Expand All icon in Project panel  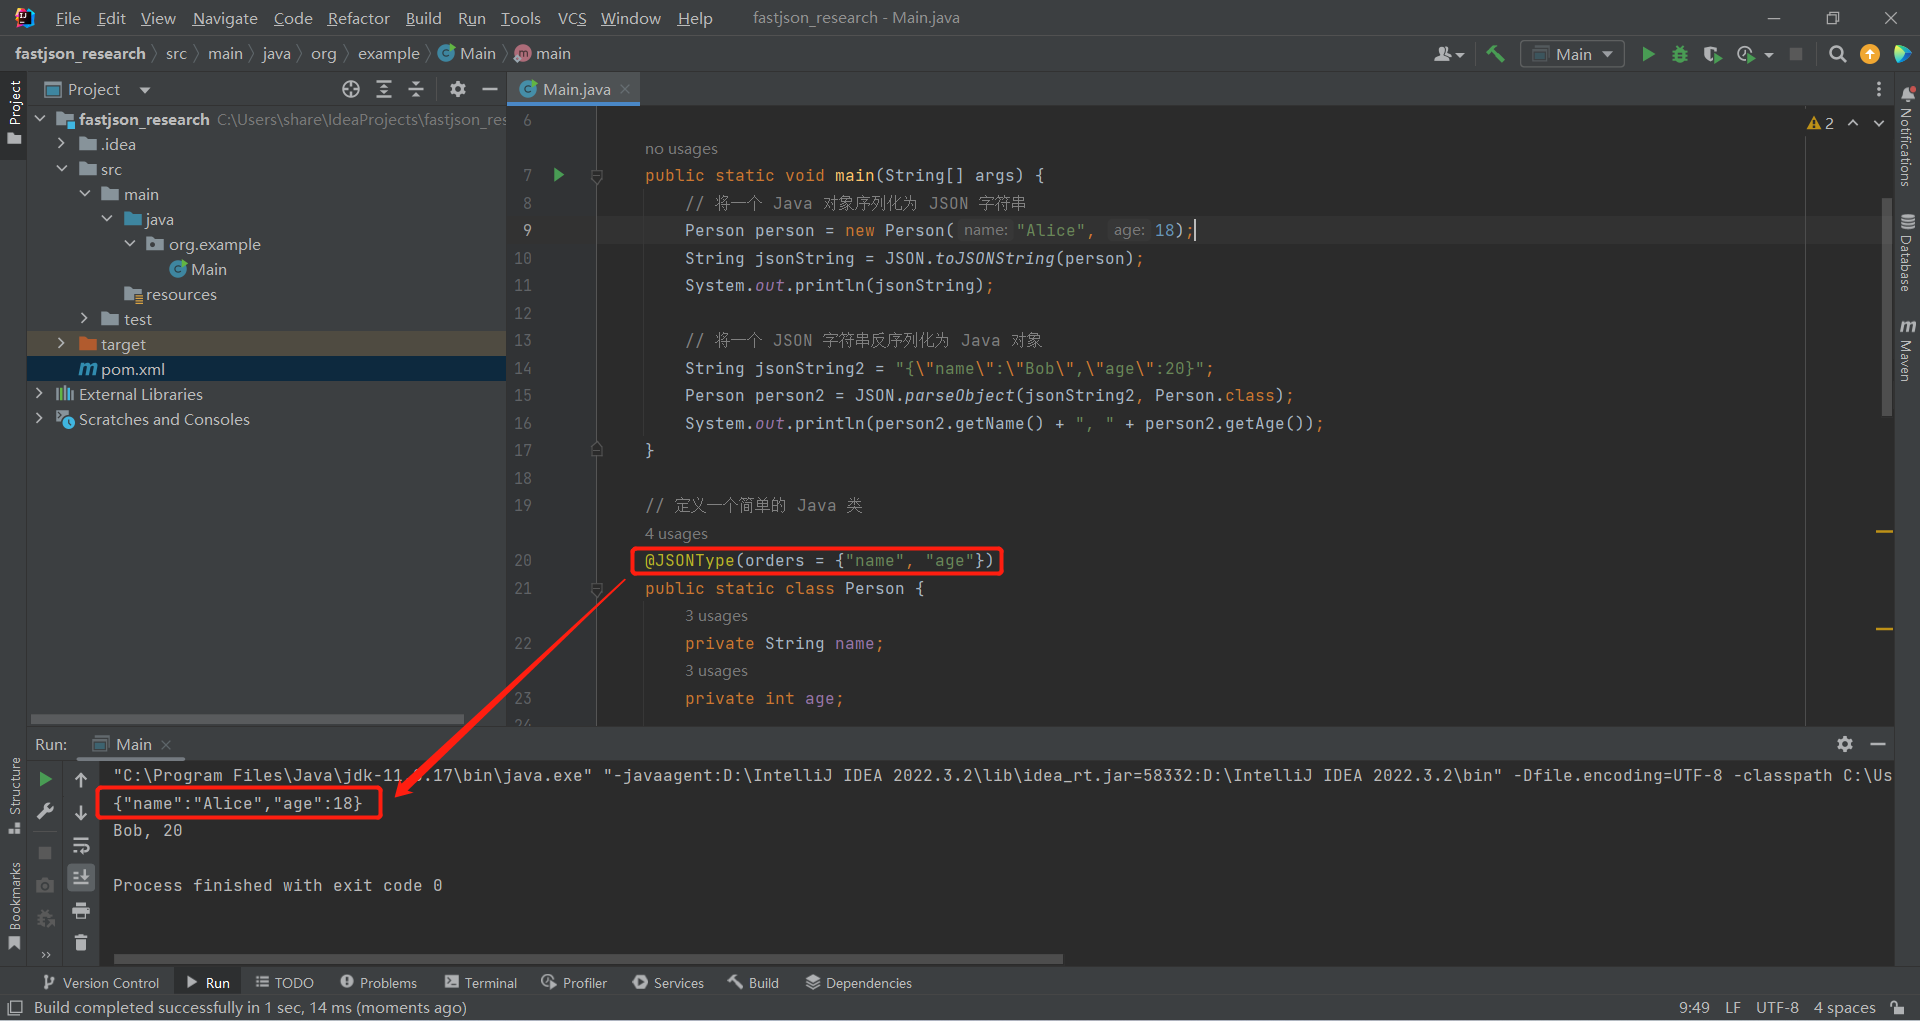coord(384,89)
